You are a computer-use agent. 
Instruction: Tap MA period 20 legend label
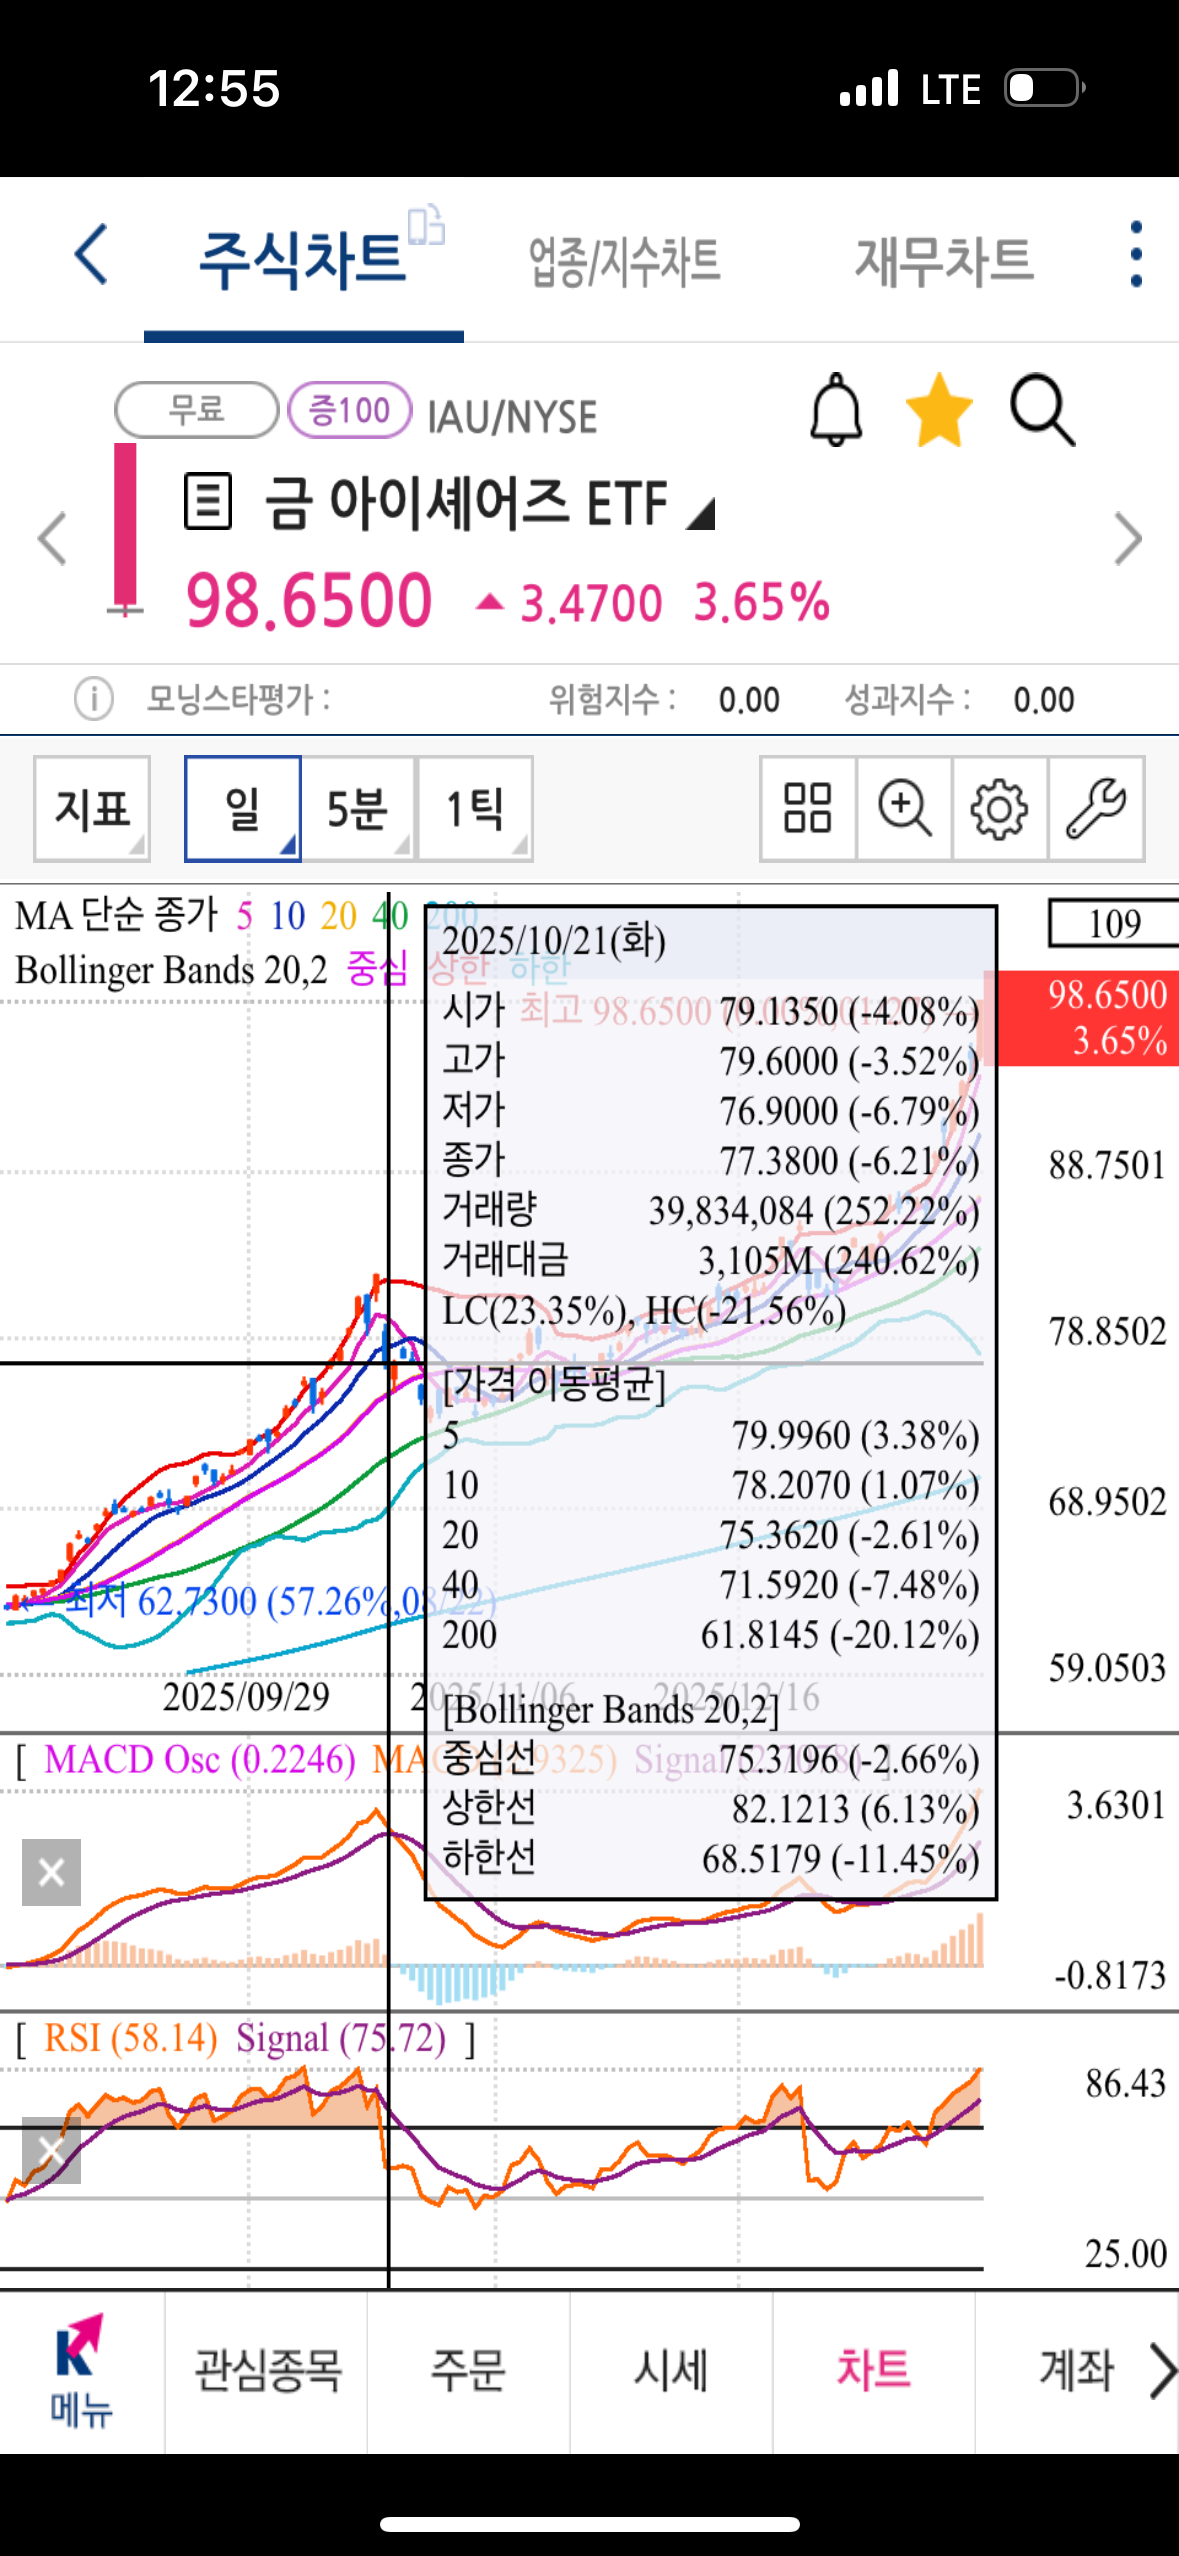click(x=339, y=915)
